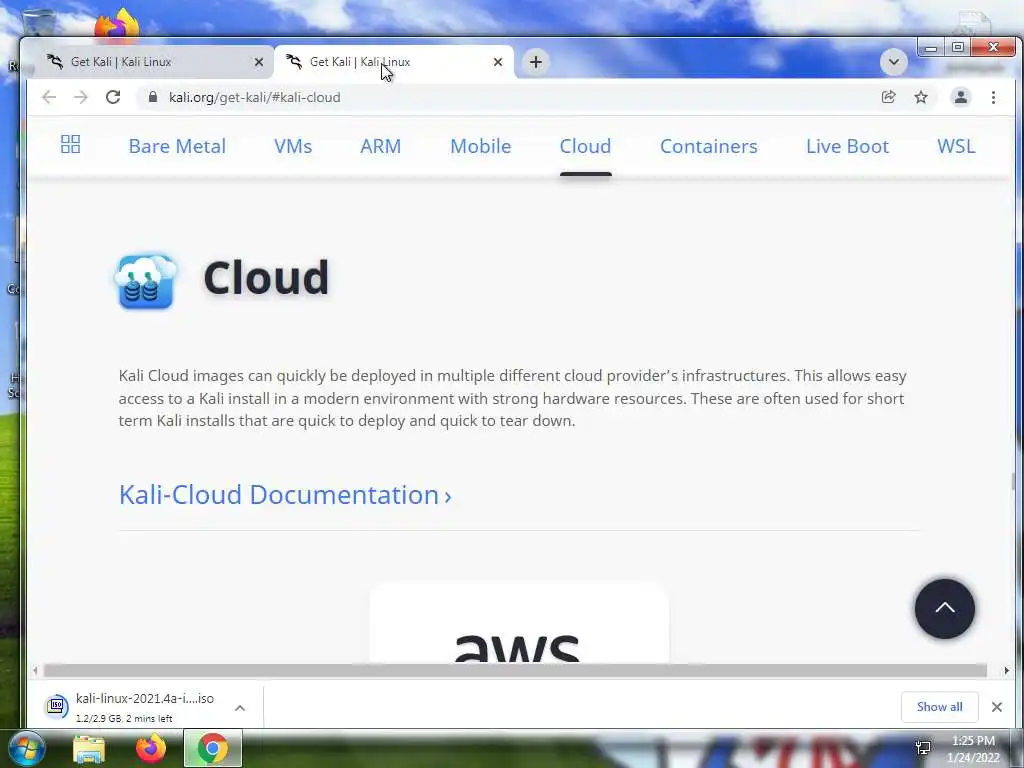Viewport: 1024px width, 768px height.
Task: Open the Windows Start menu
Action: pyautogui.click(x=27, y=748)
